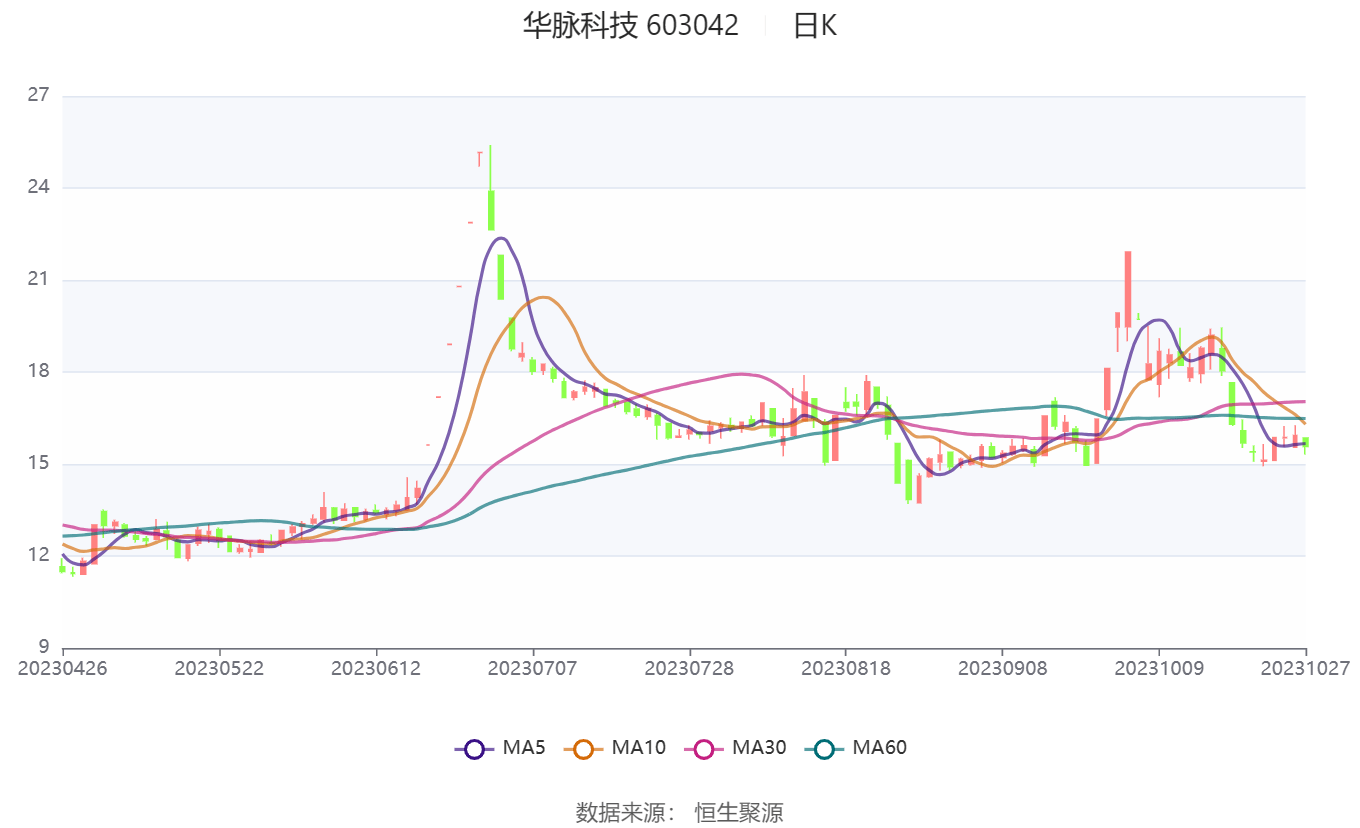The height and width of the screenshot is (828, 1360).
Task: Click y-axis value 12
Action: (38, 555)
